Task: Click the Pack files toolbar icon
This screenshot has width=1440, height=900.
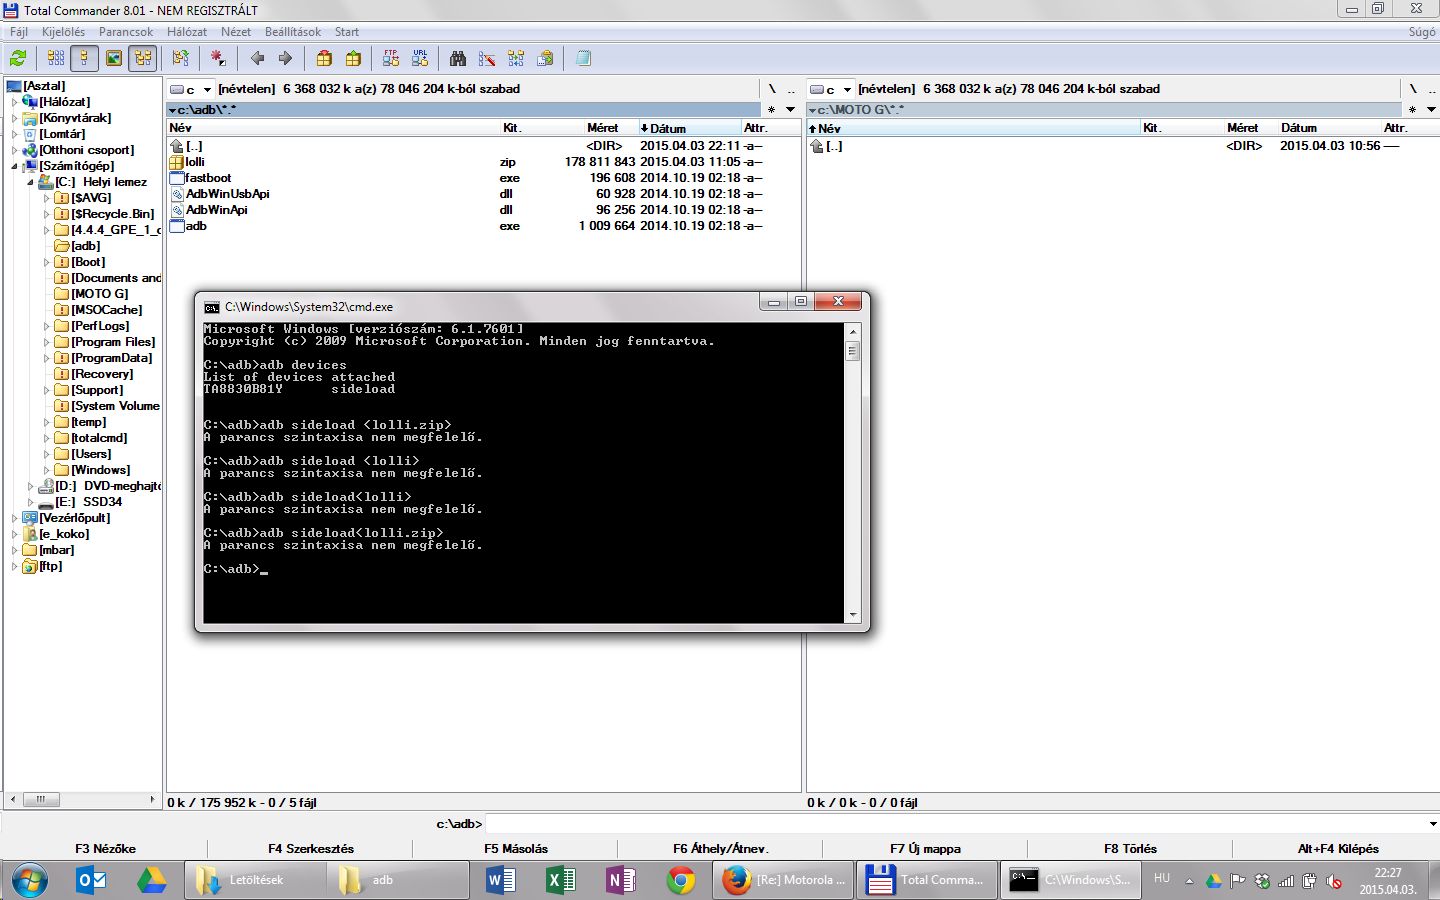Action: pos(324,58)
